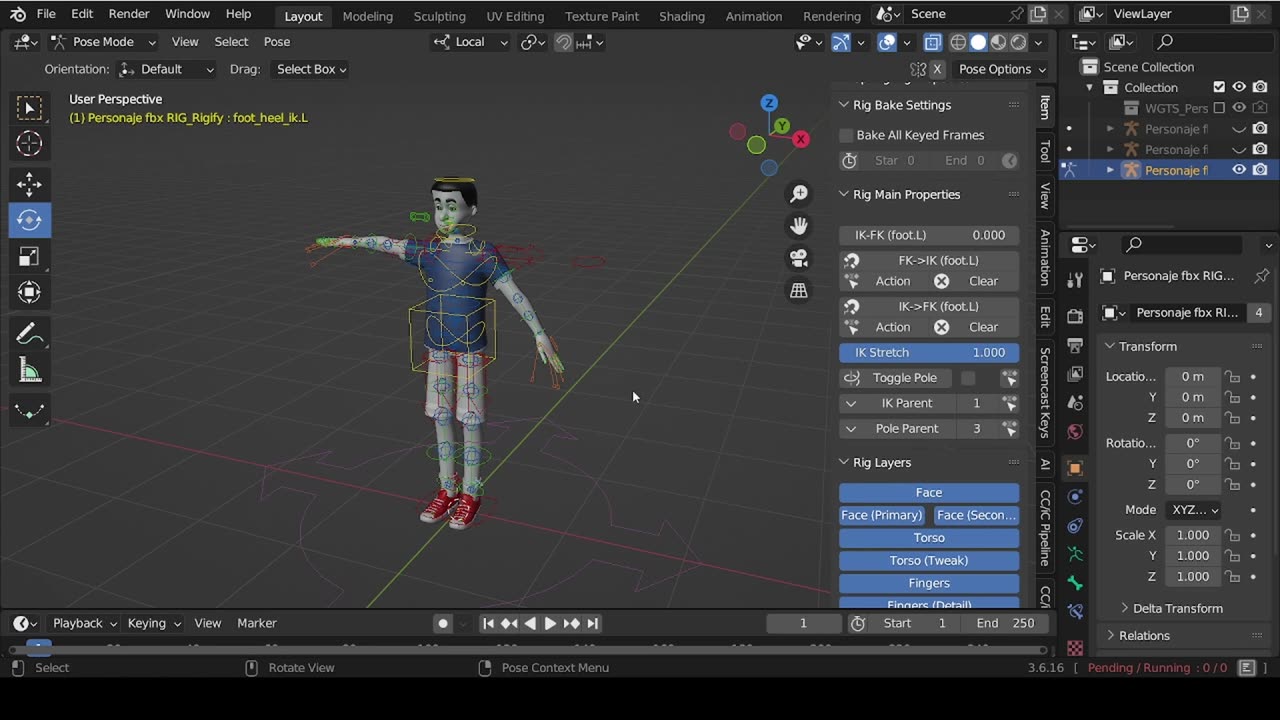Open the Render properties tab icon

click(x=1075, y=316)
